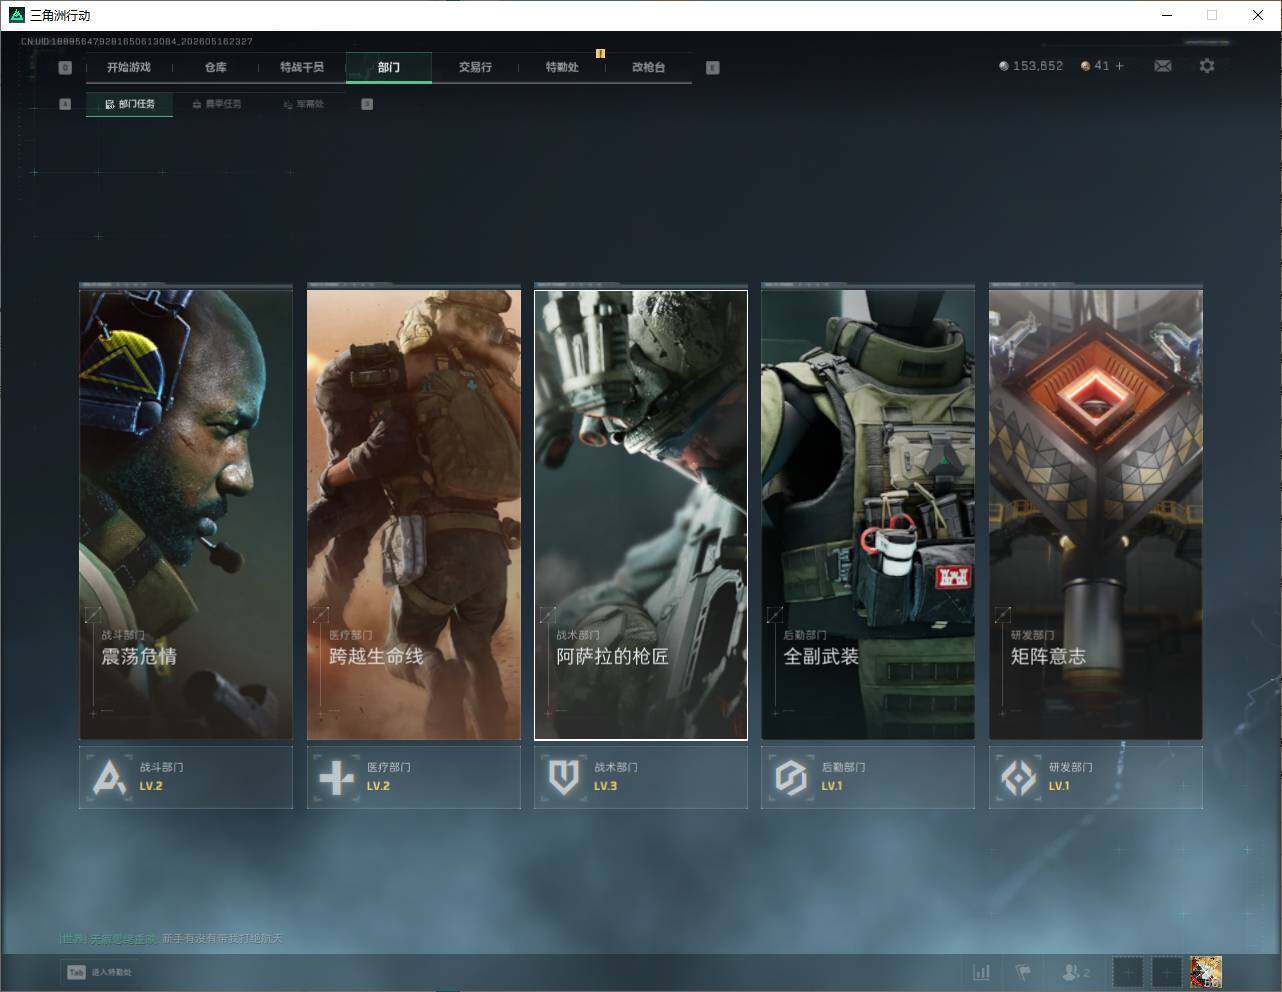Select the 部门任务 sub-tab
Image resolution: width=1282 pixels, height=992 pixels.
click(130, 104)
